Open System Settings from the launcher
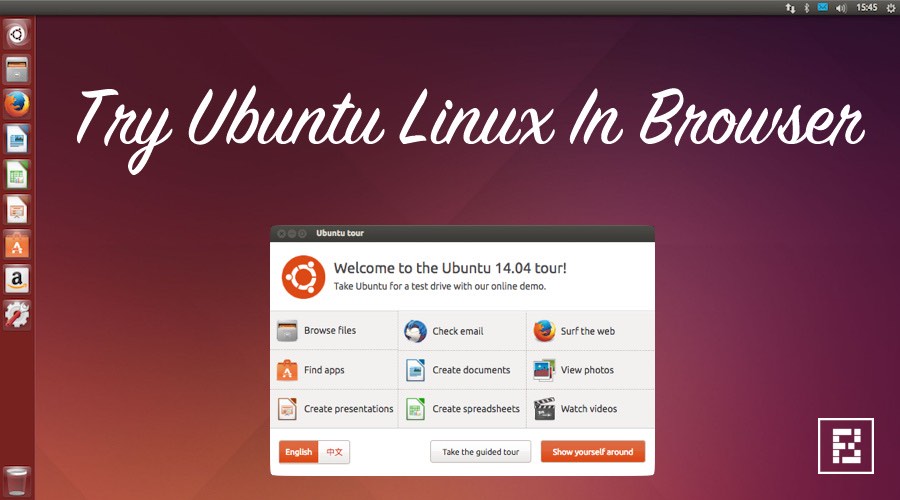Viewport: 900px width, 500px height. pos(17,315)
